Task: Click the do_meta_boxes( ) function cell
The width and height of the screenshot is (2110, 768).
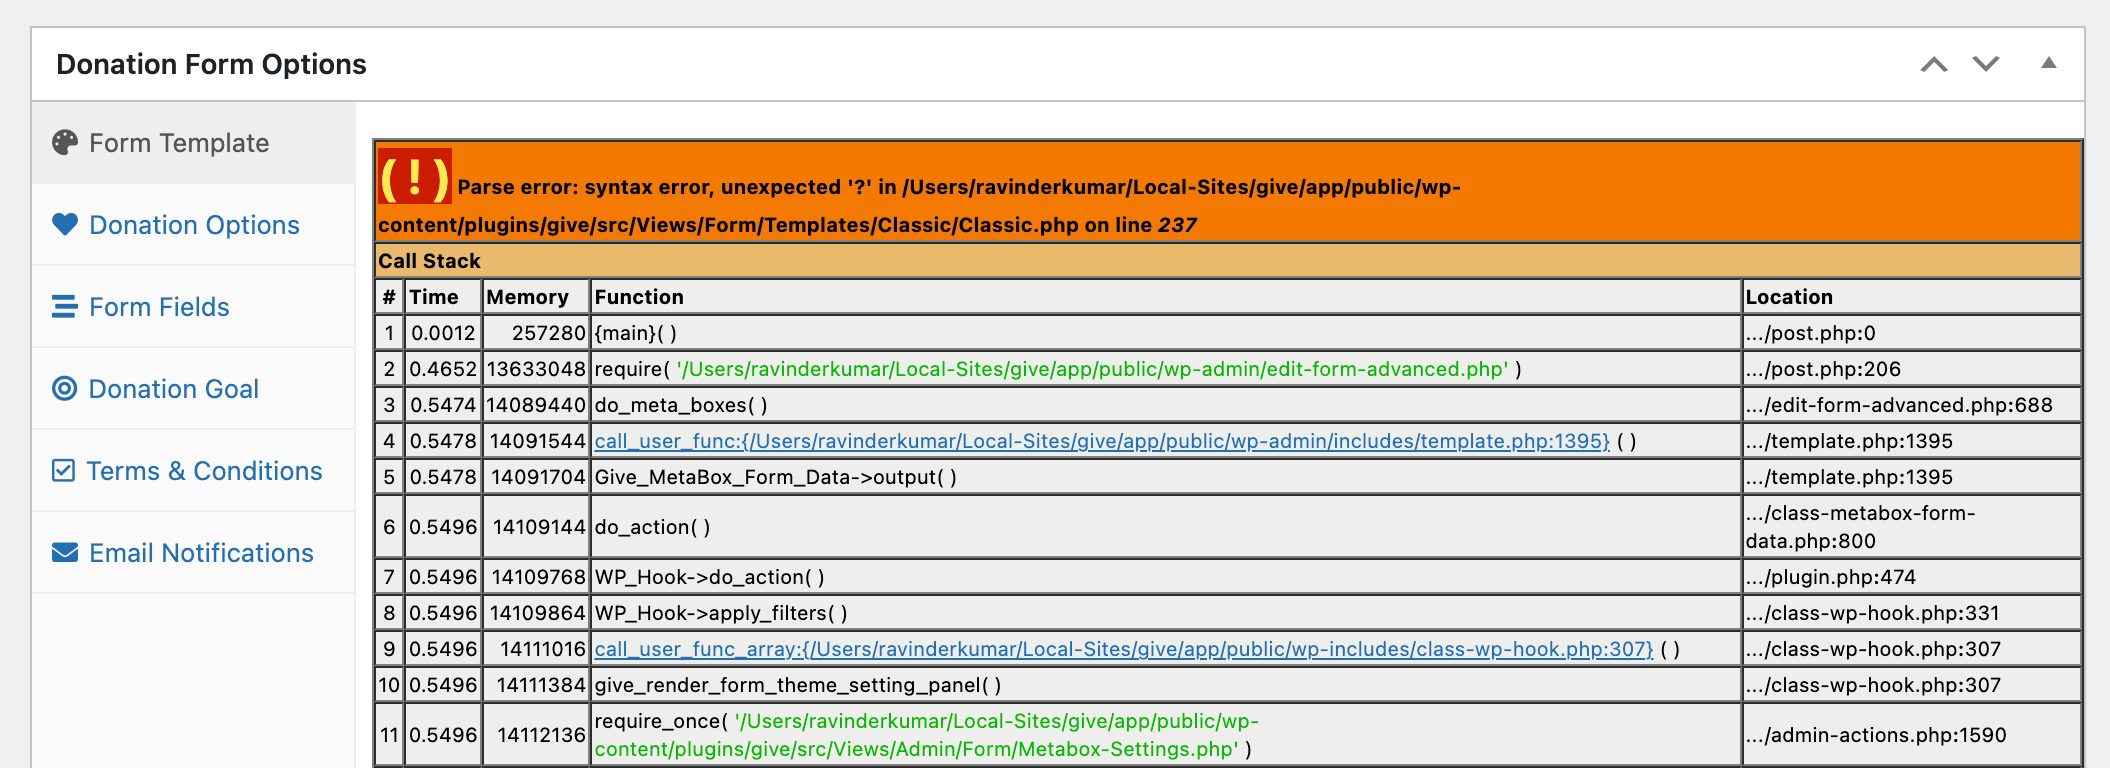Action: coord(1166,405)
